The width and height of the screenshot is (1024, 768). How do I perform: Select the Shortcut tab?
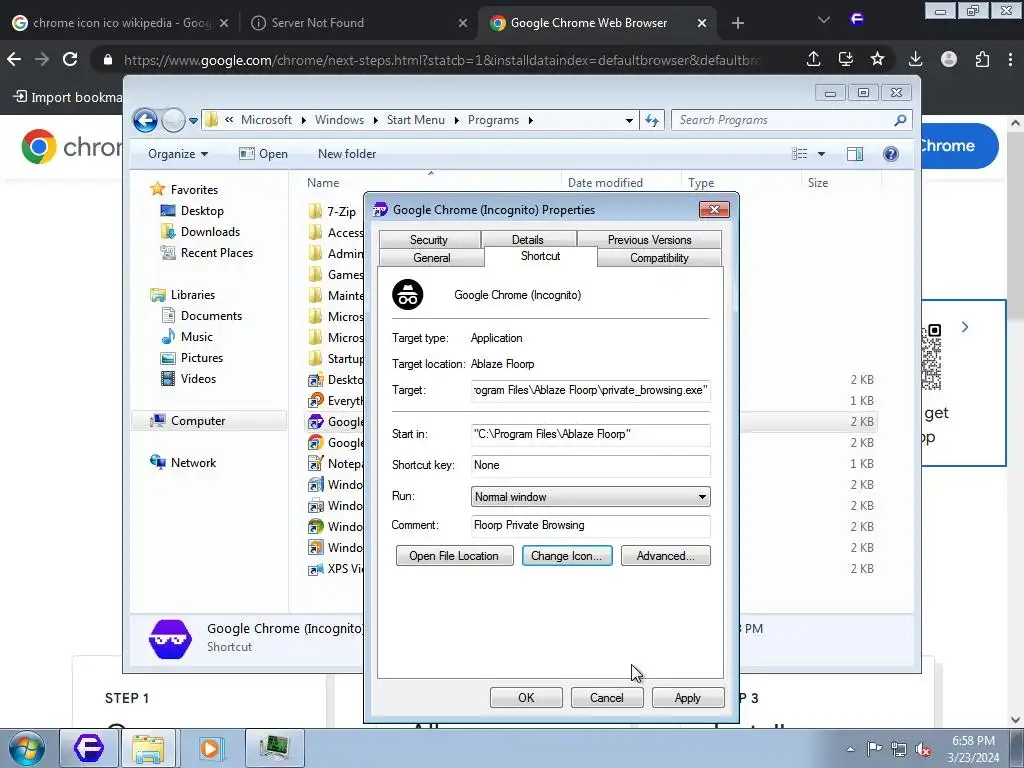[540, 256]
